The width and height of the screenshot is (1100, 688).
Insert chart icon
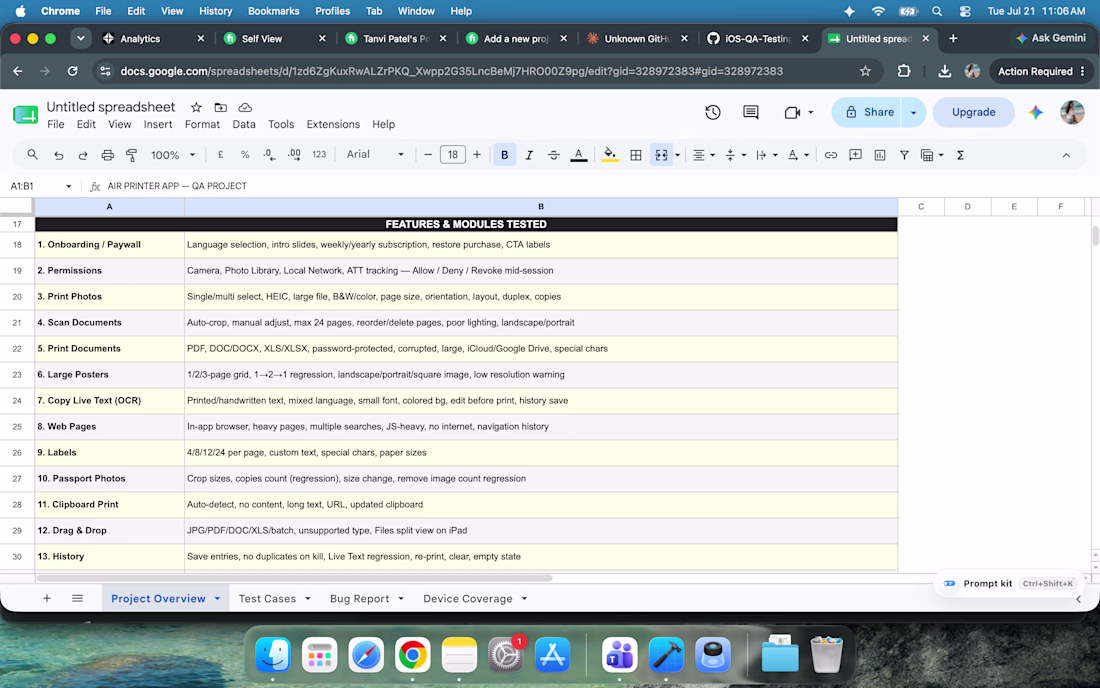pos(880,155)
